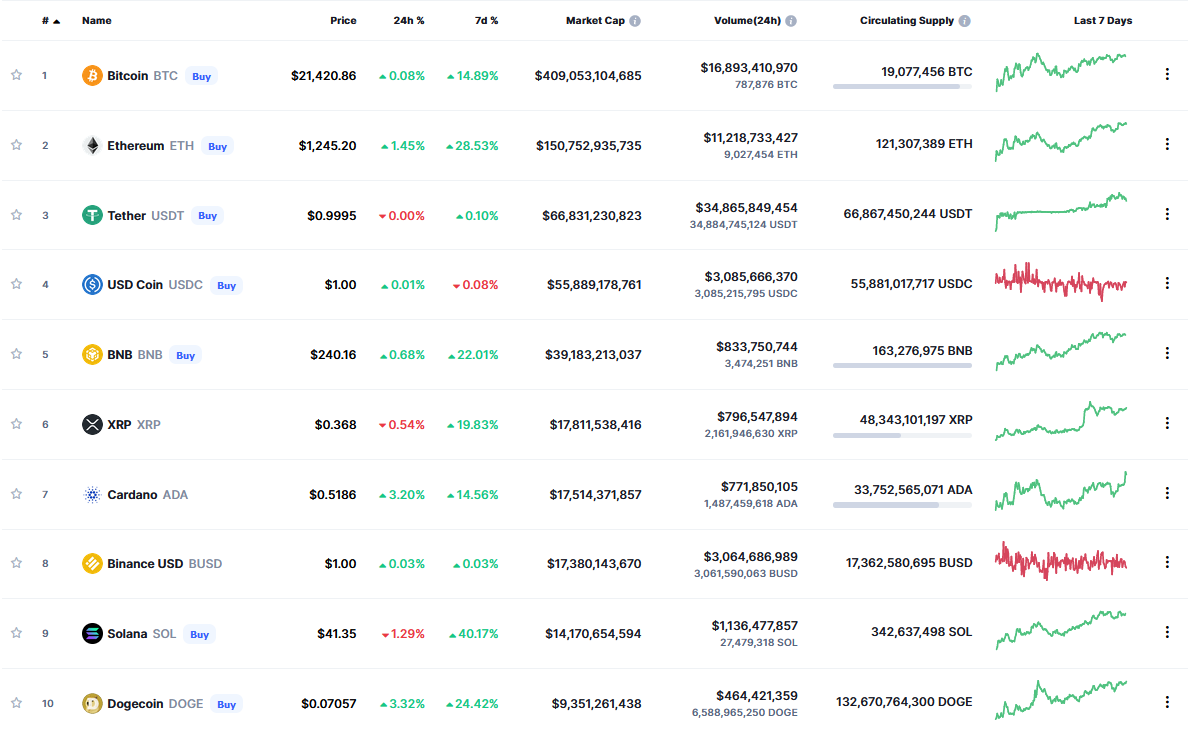The height and width of the screenshot is (736, 1188).
Task: Sort by Price column header
Action: 343,20
